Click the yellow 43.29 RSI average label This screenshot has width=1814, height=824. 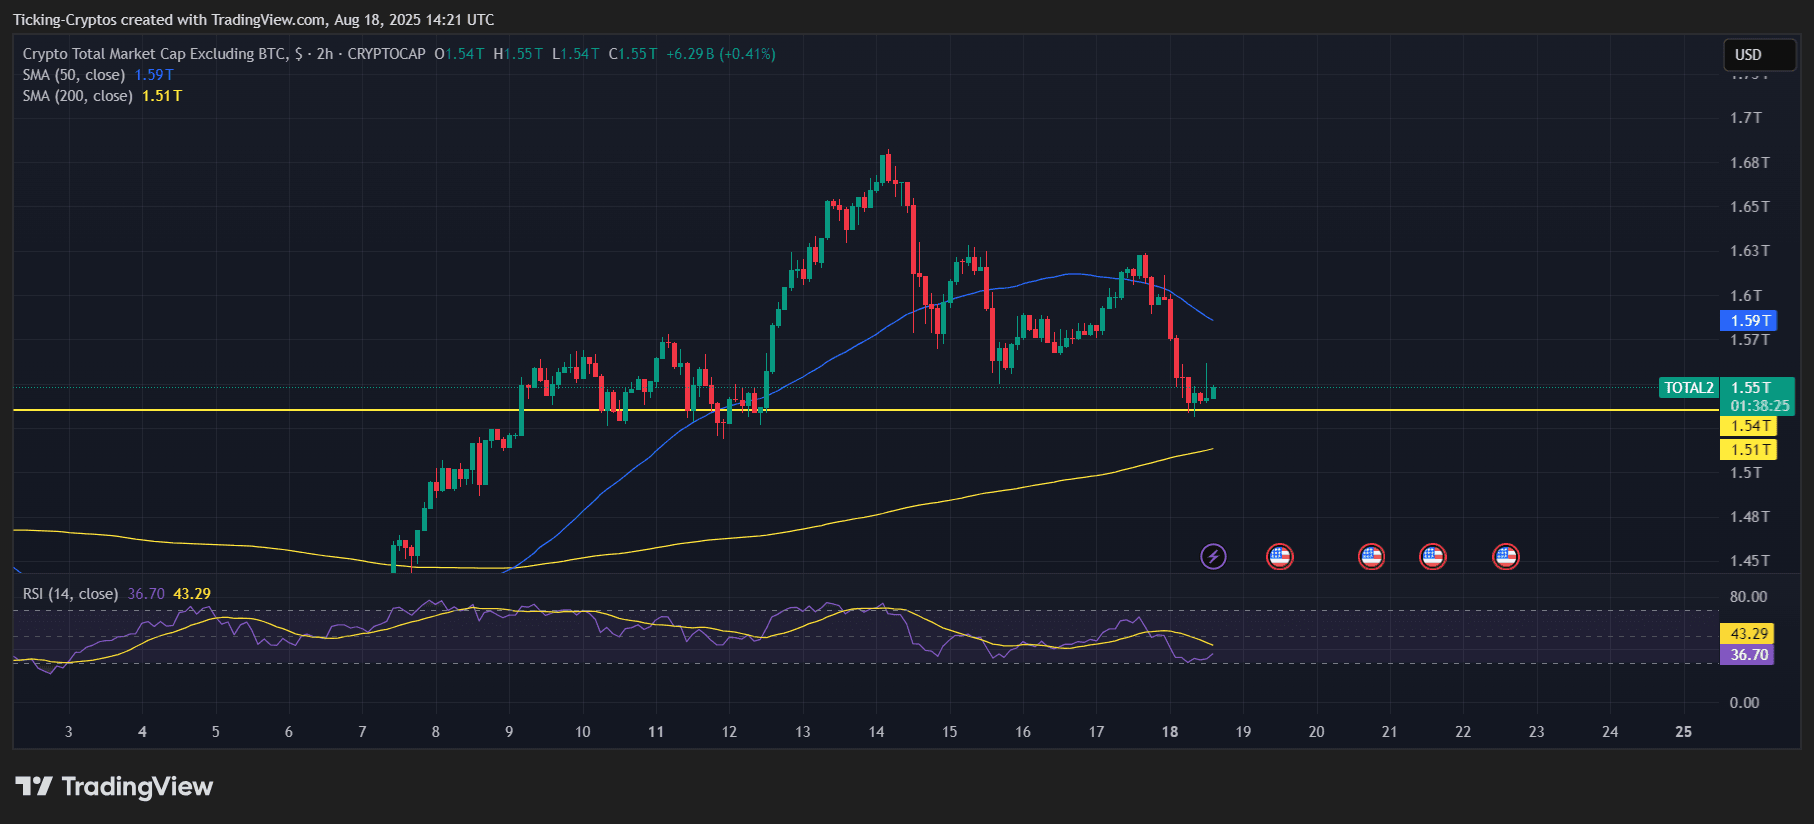coord(1747,634)
